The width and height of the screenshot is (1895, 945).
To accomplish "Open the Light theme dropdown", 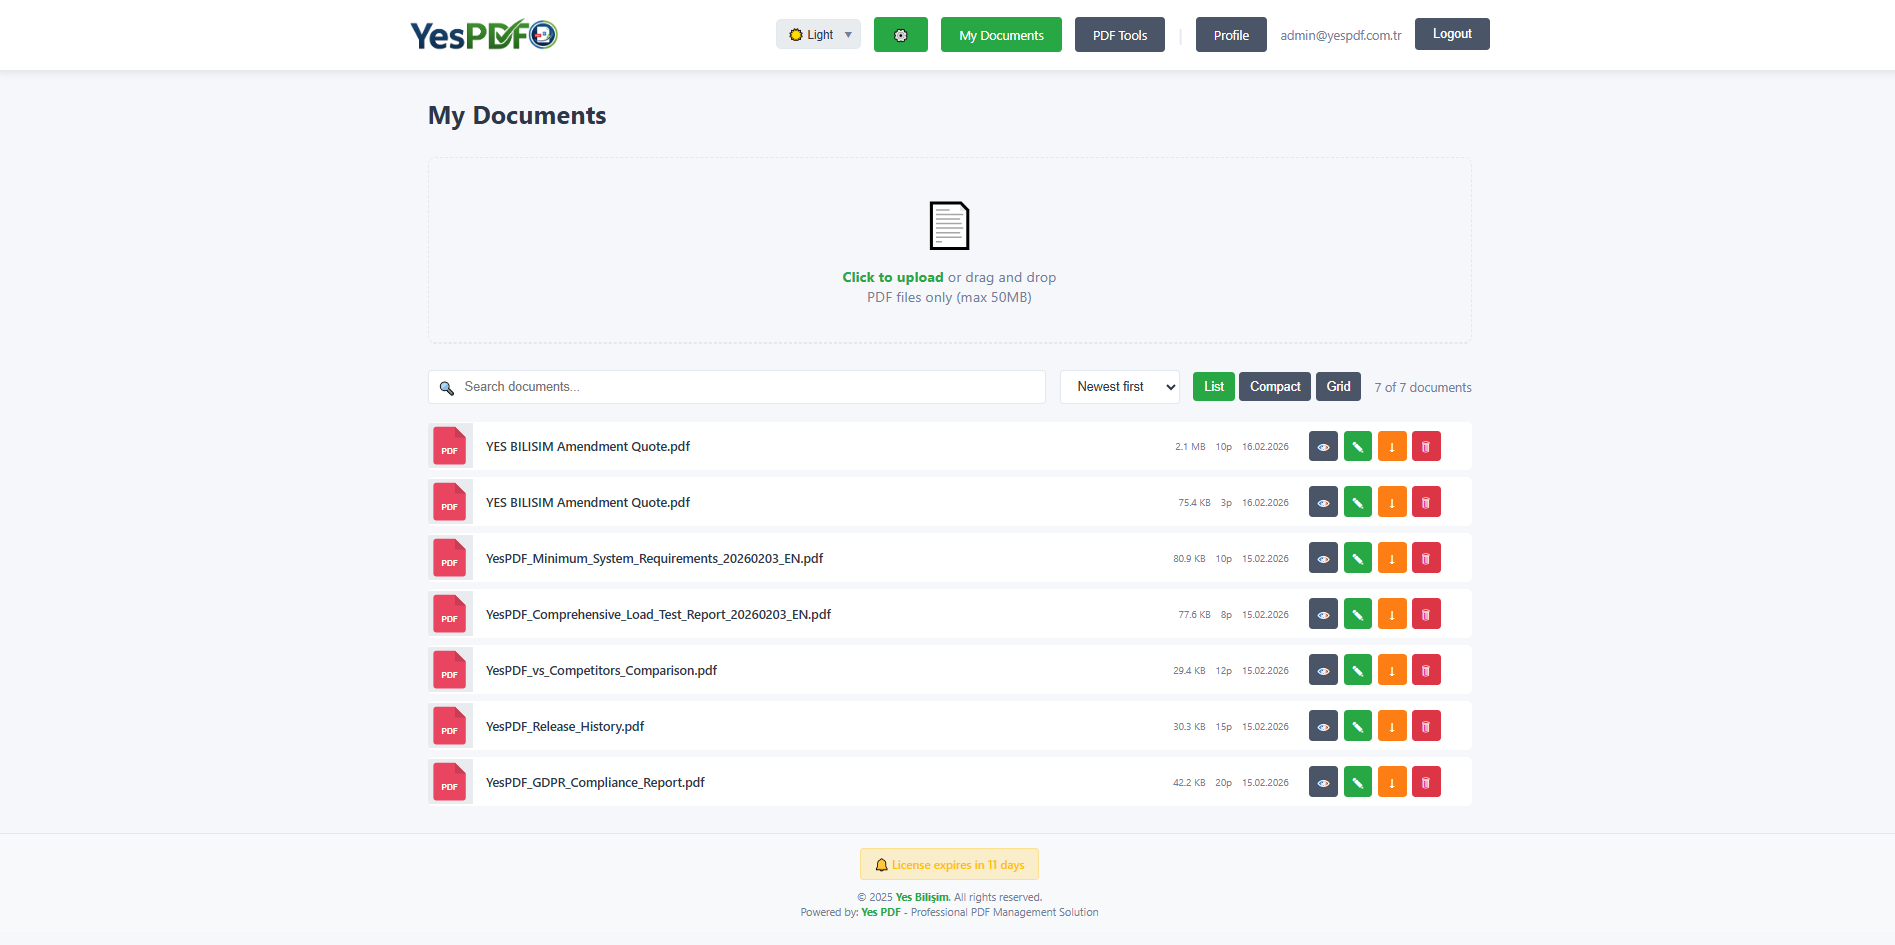I will point(818,35).
